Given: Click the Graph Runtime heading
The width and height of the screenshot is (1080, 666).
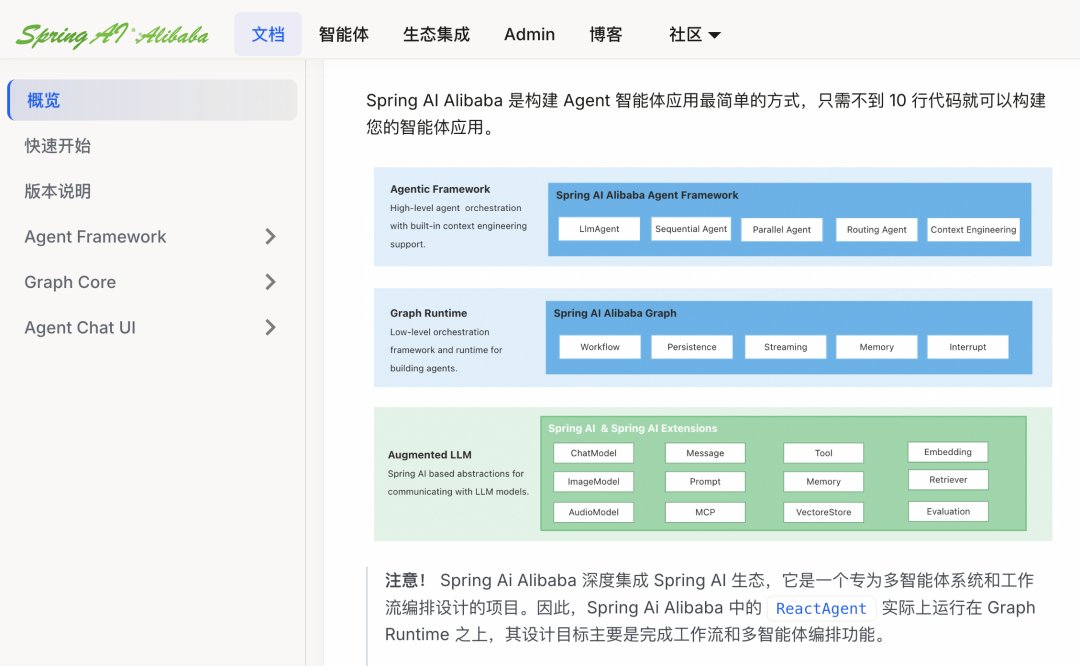Looking at the screenshot, I should [428, 313].
